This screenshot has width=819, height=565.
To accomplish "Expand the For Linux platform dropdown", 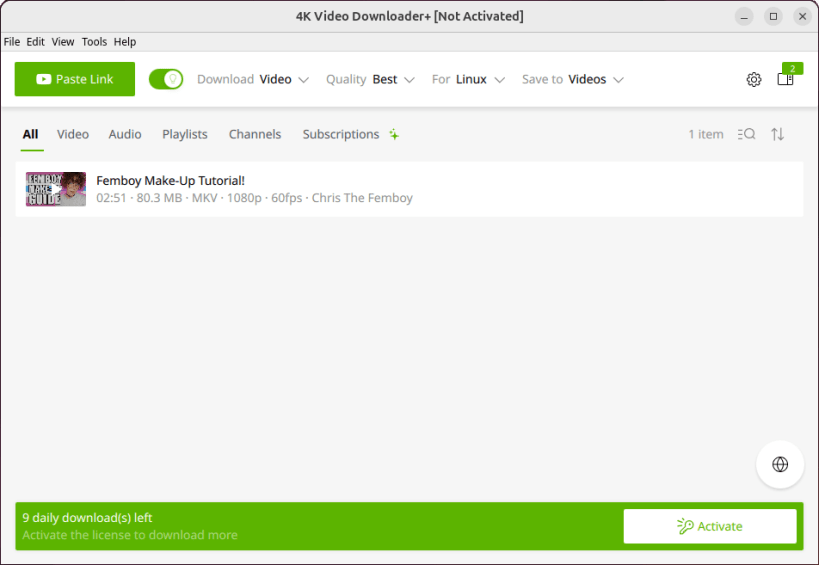I will [468, 79].
